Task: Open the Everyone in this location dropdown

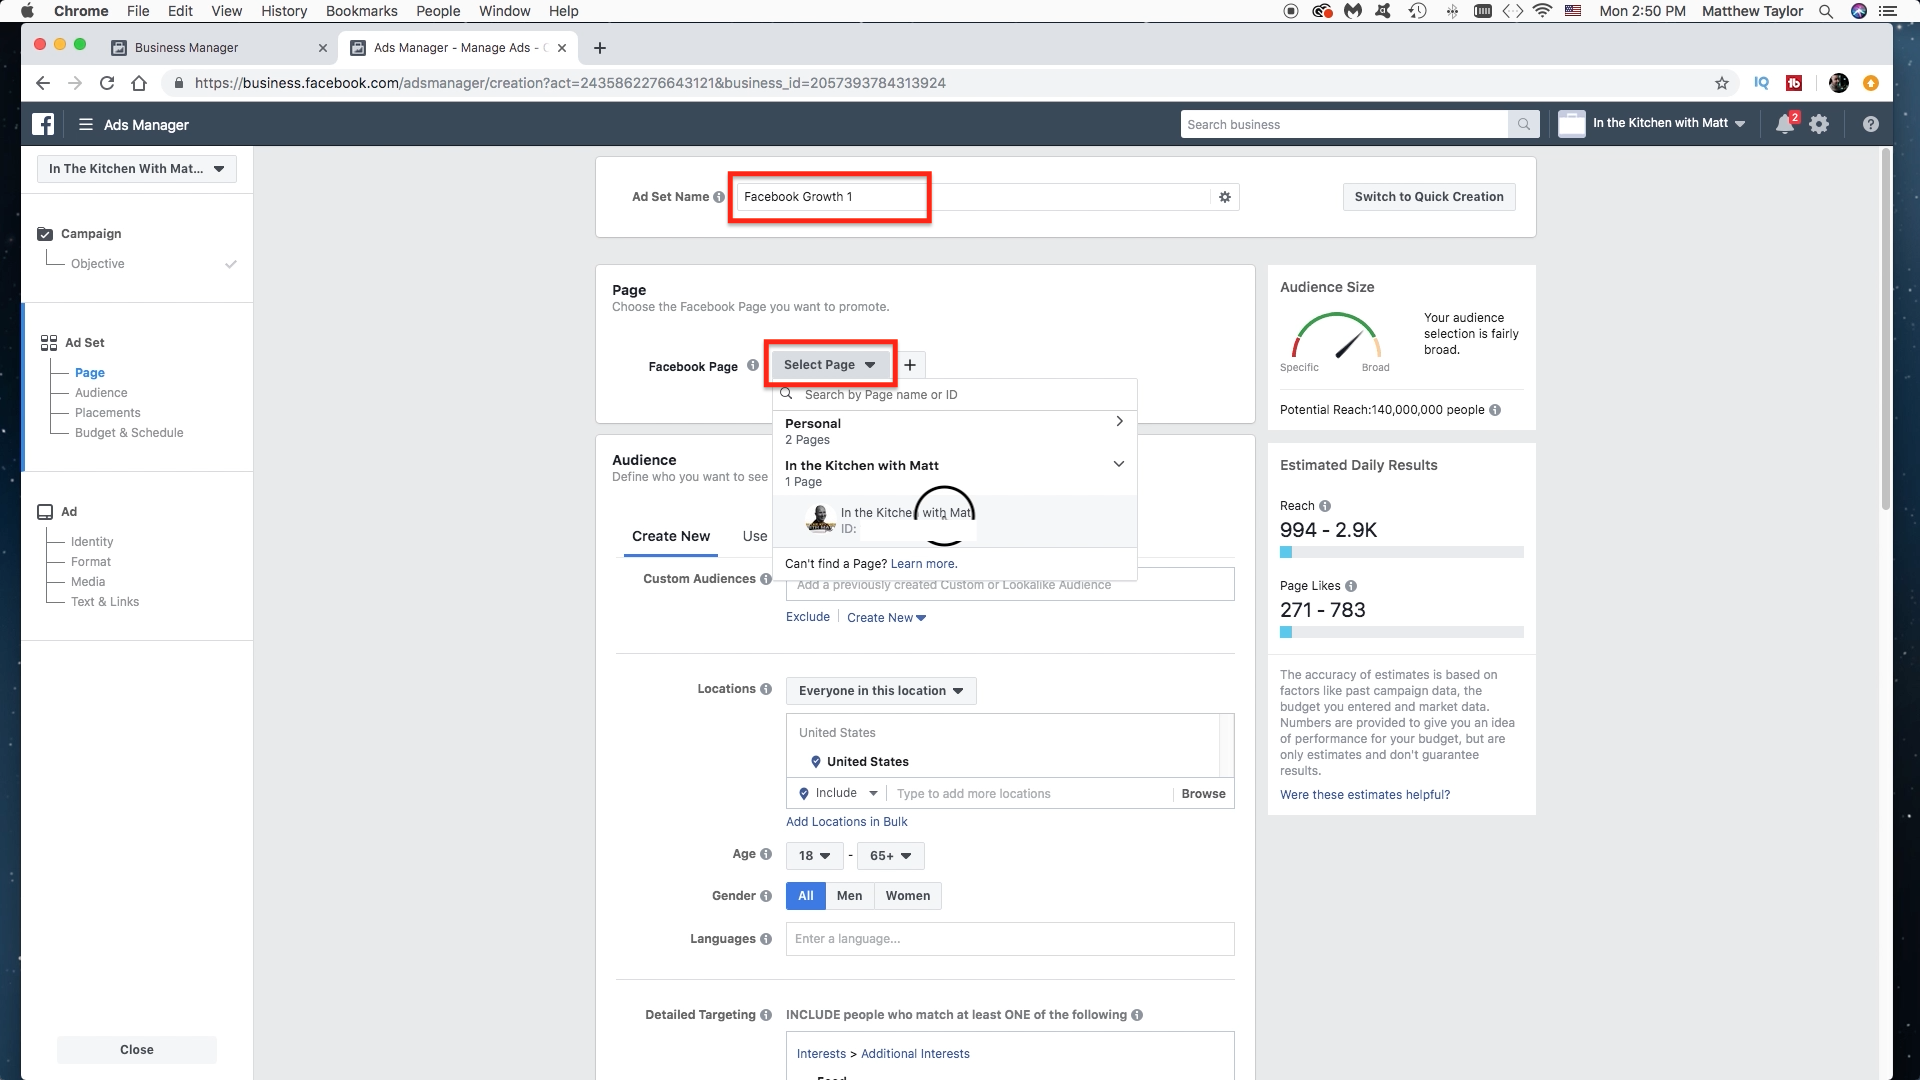Action: click(880, 690)
